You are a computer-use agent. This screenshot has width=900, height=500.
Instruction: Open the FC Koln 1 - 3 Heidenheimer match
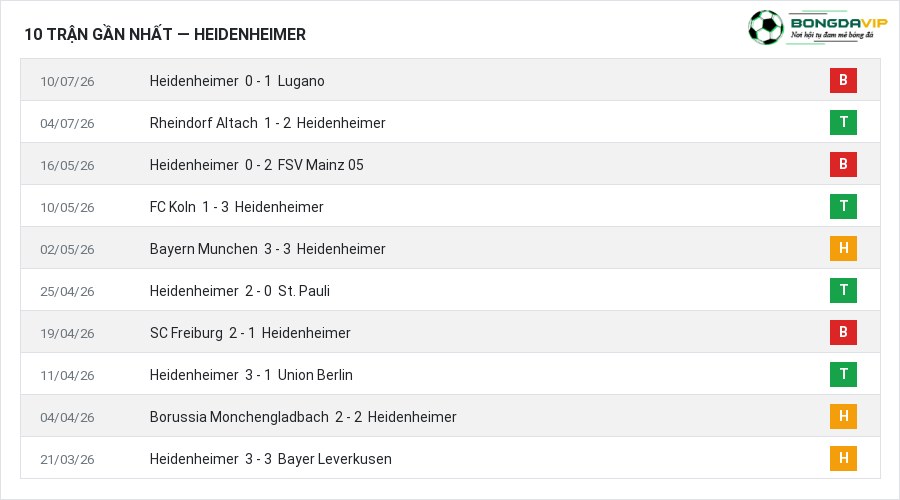(236, 207)
